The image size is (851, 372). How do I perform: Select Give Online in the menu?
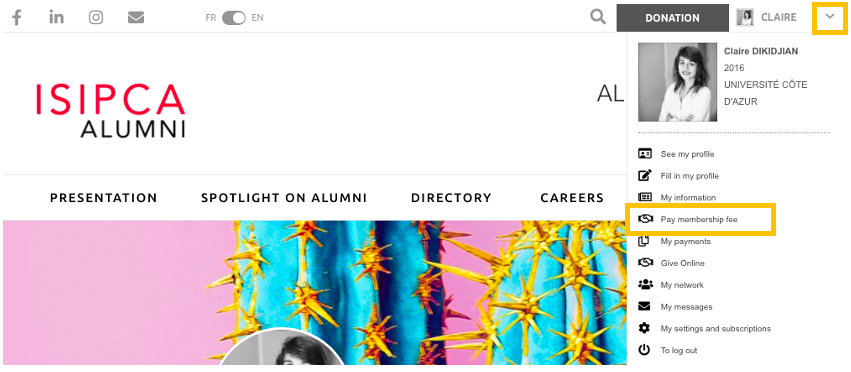click(x=682, y=263)
